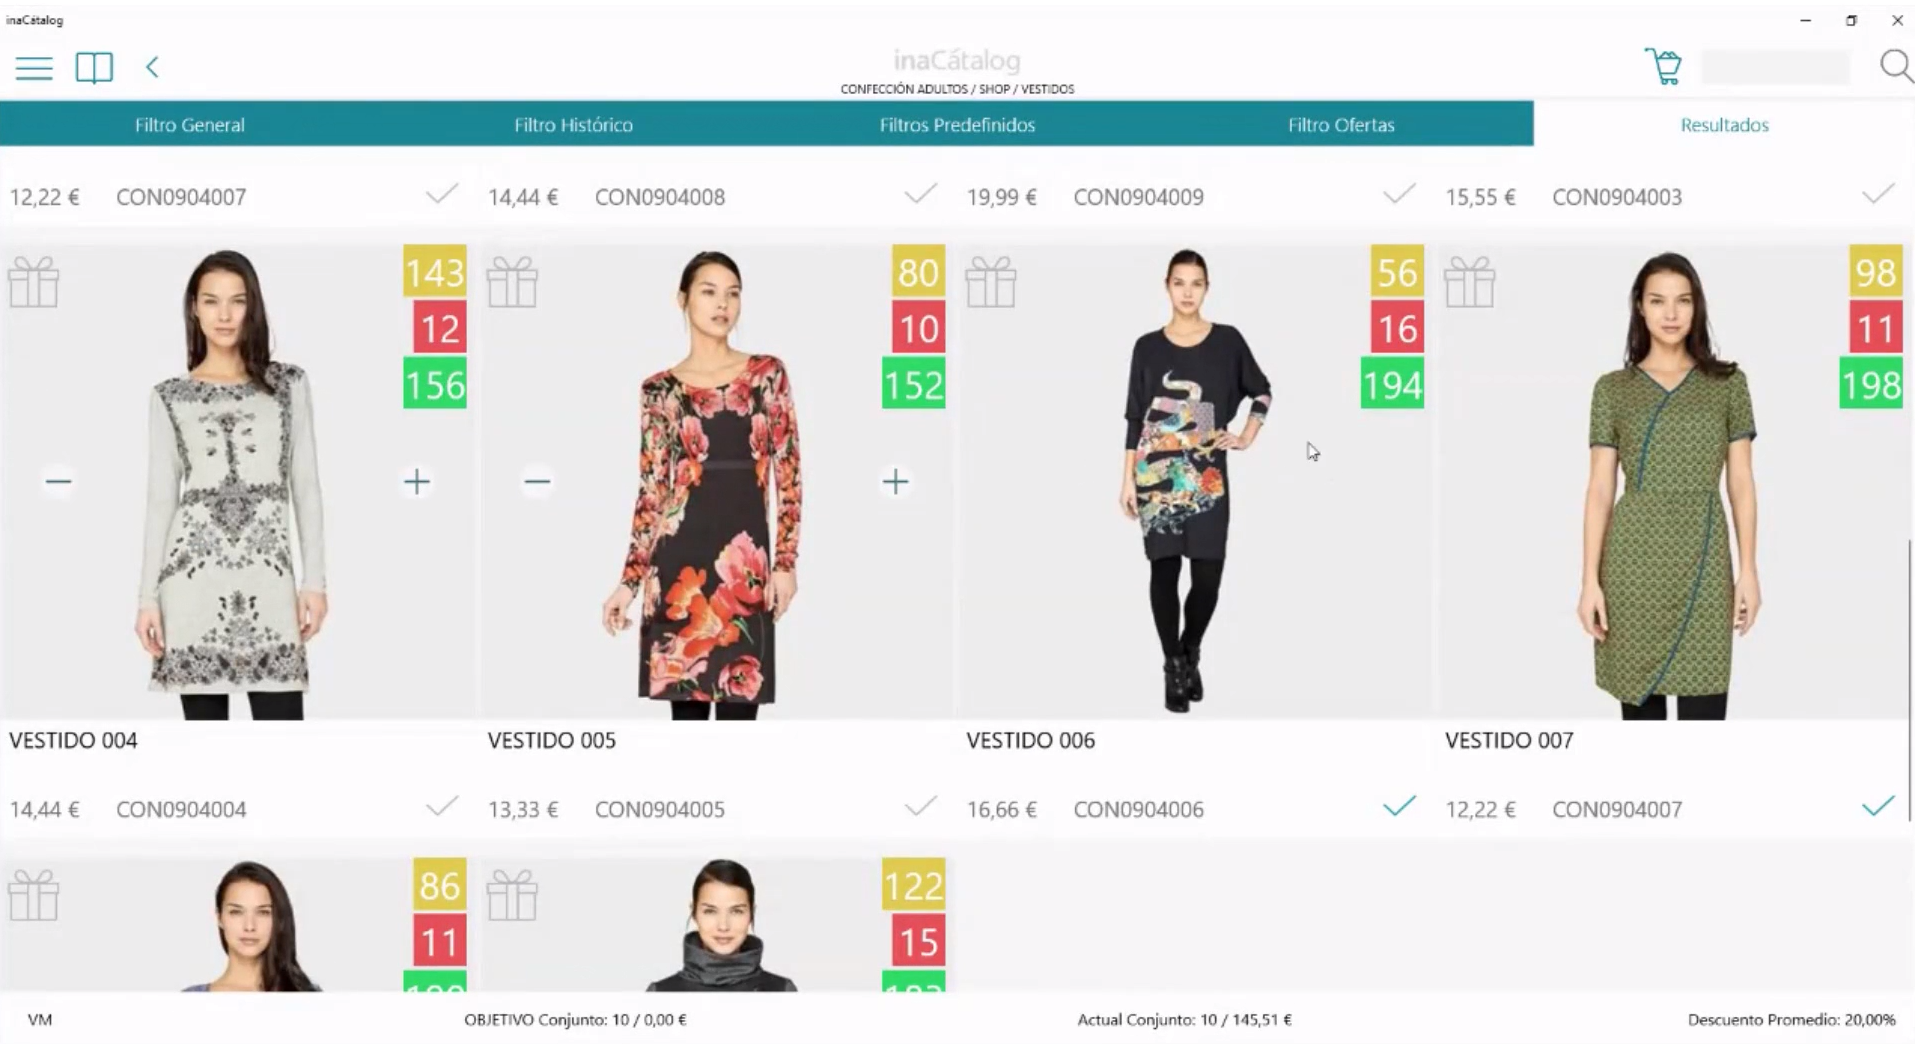Click gift icon on VESTIDO 007

click(1470, 282)
